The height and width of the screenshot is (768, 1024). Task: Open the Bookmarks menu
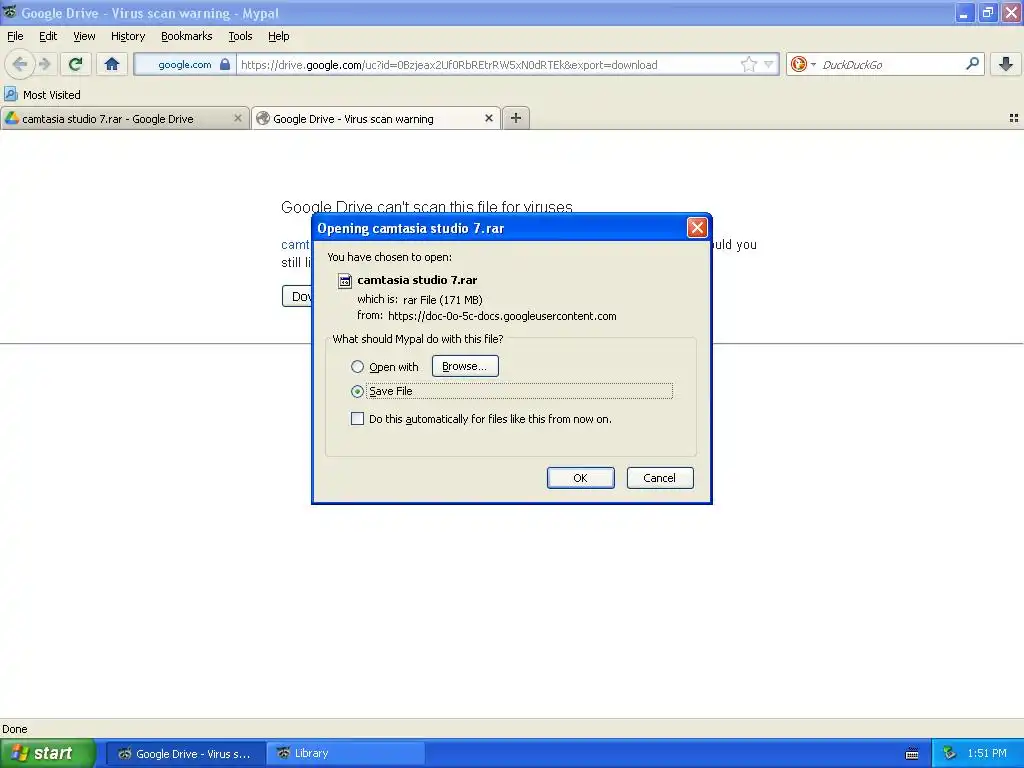pos(187,36)
